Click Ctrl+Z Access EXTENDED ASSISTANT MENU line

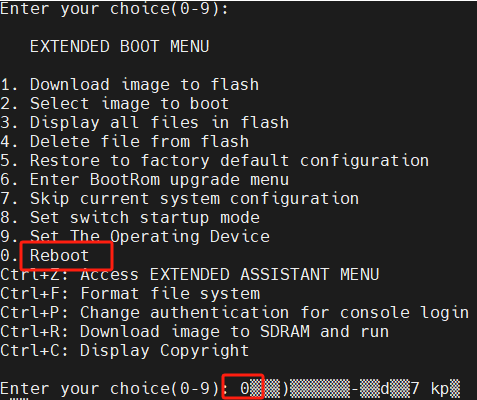pos(190,275)
